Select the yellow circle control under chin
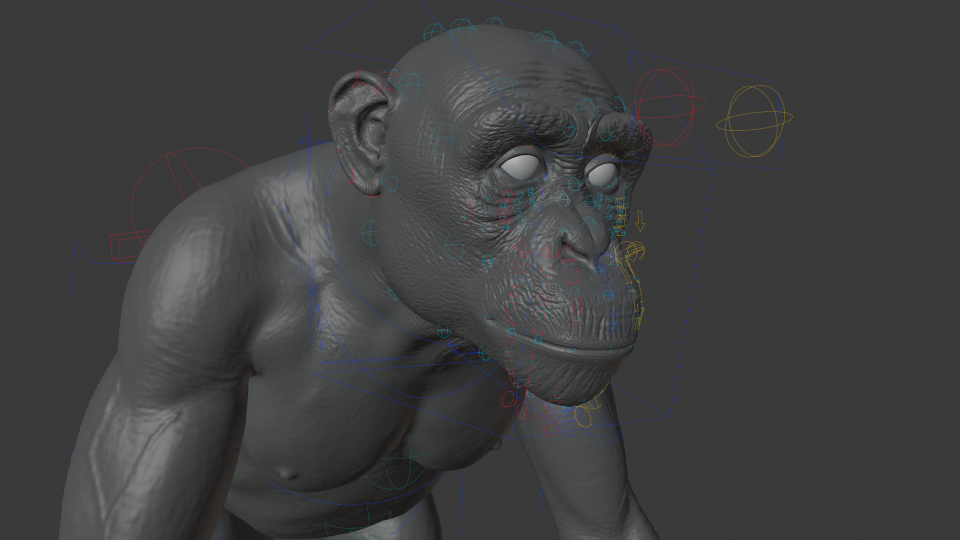This screenshot has width=960, height=540. [583, 416]
